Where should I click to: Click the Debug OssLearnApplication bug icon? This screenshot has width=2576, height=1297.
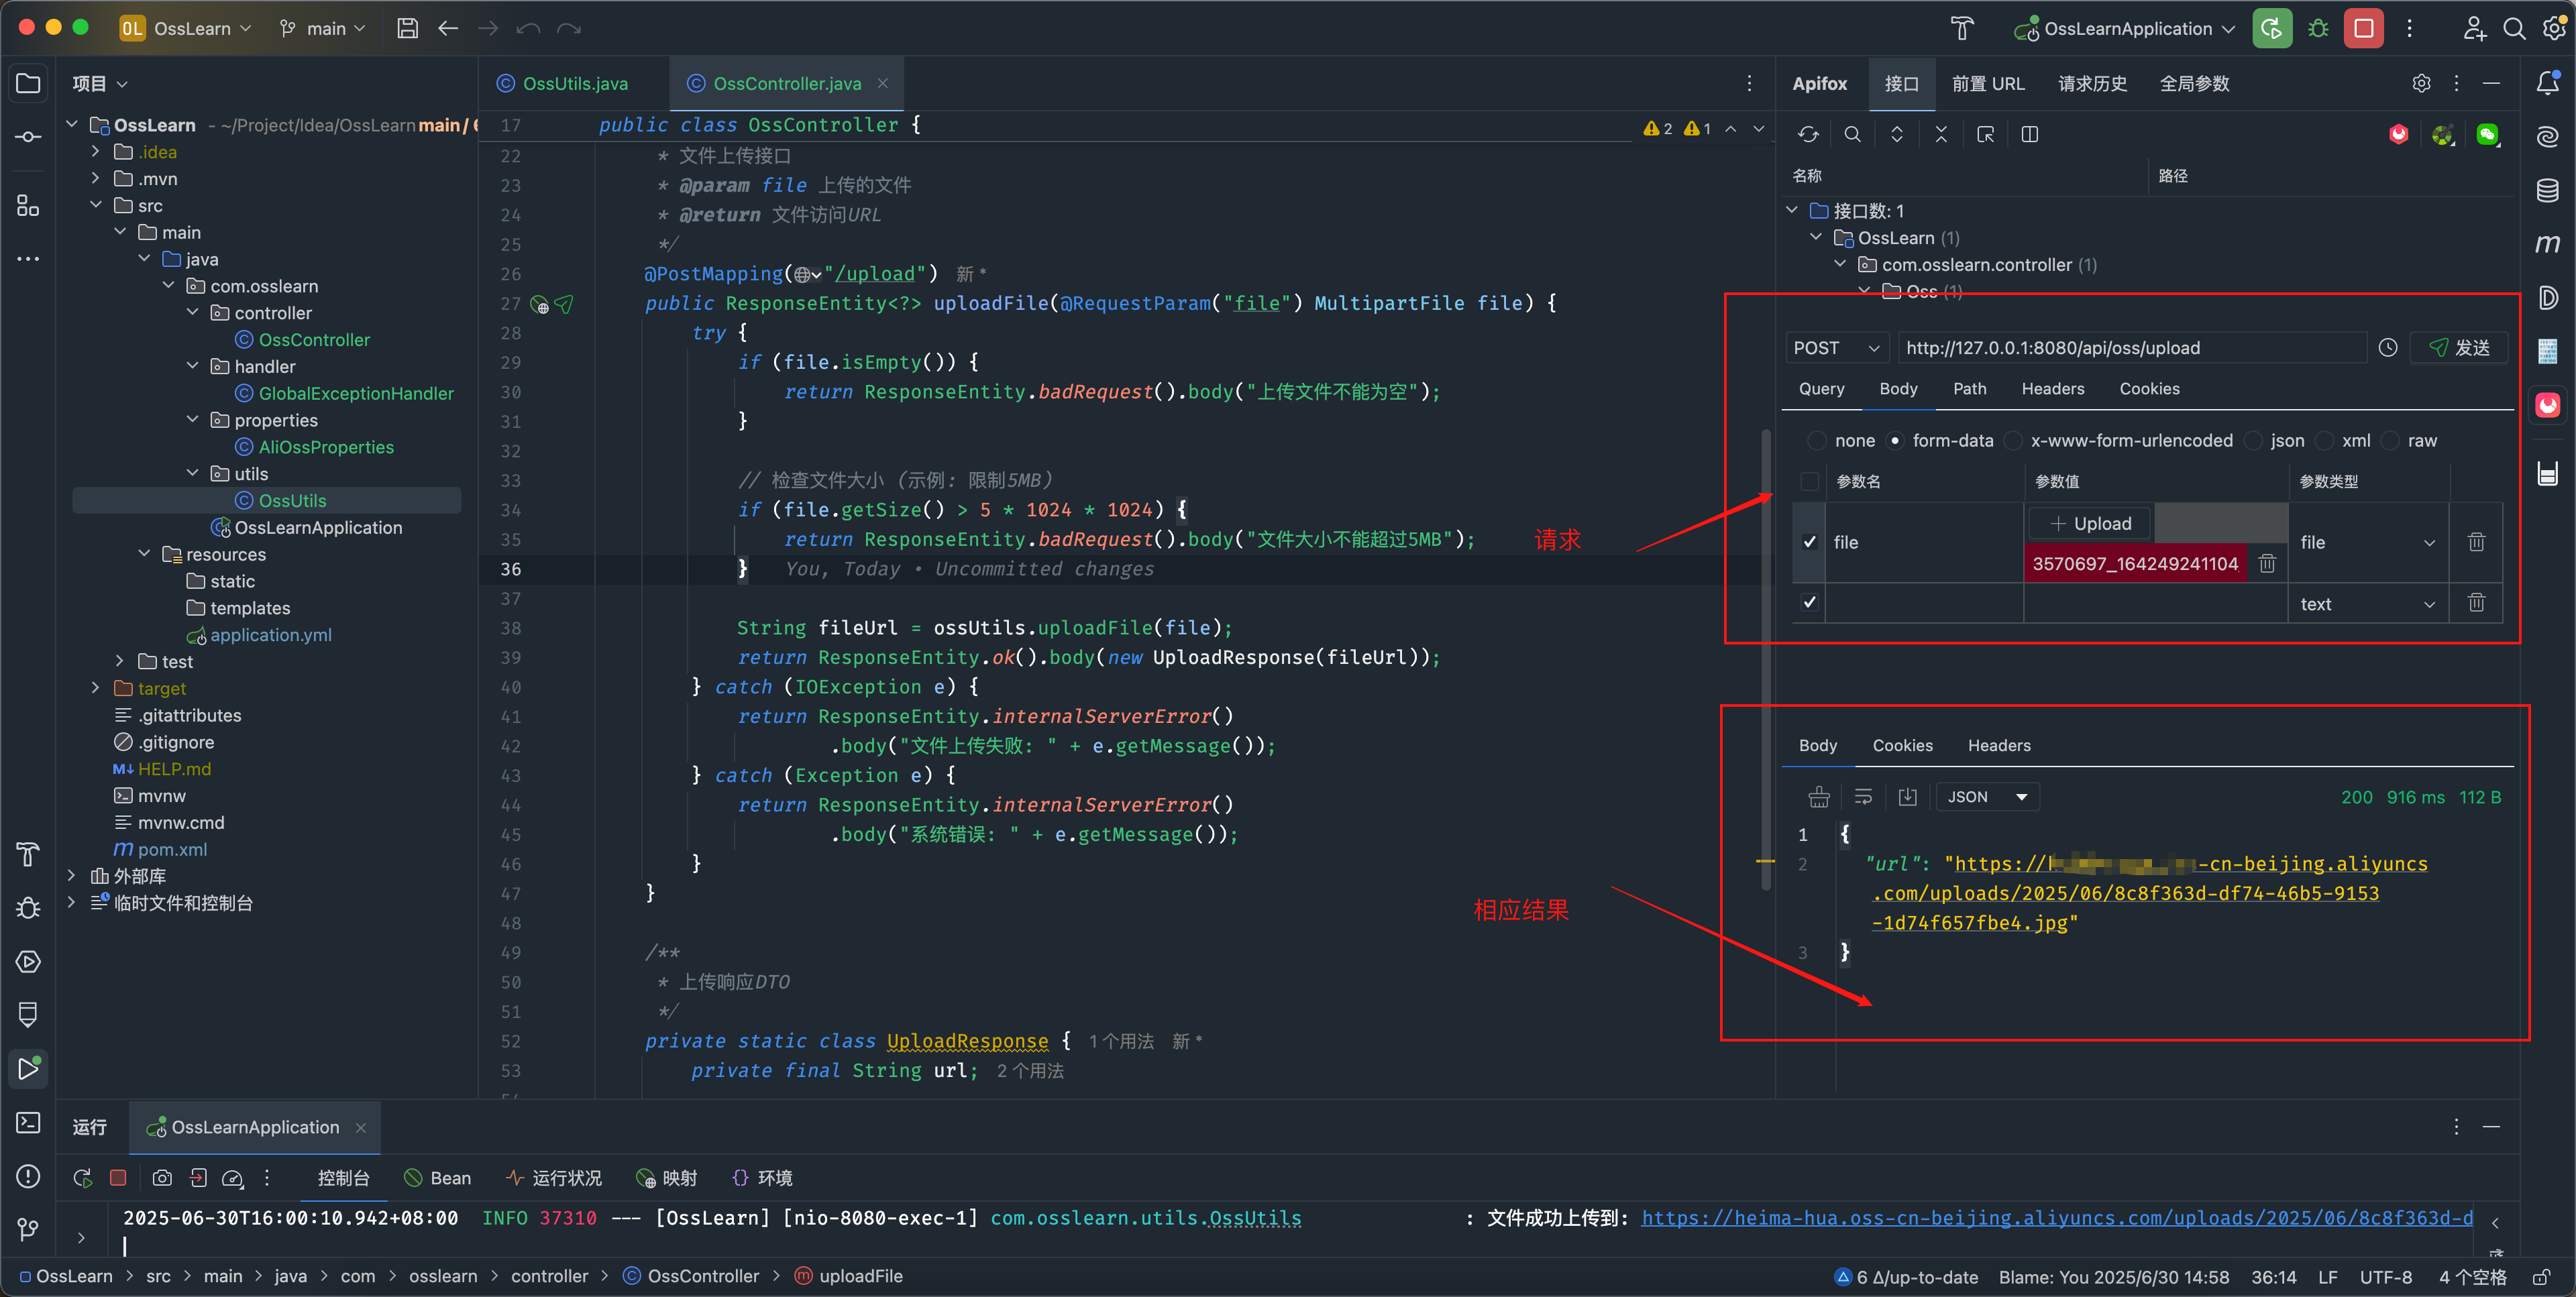pos(2318,28)
